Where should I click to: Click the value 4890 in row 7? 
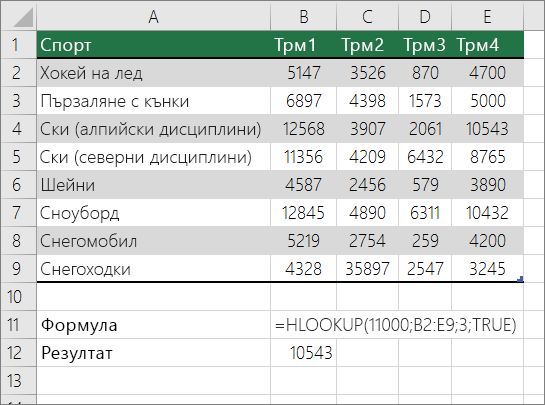click(x=367, y=213)
